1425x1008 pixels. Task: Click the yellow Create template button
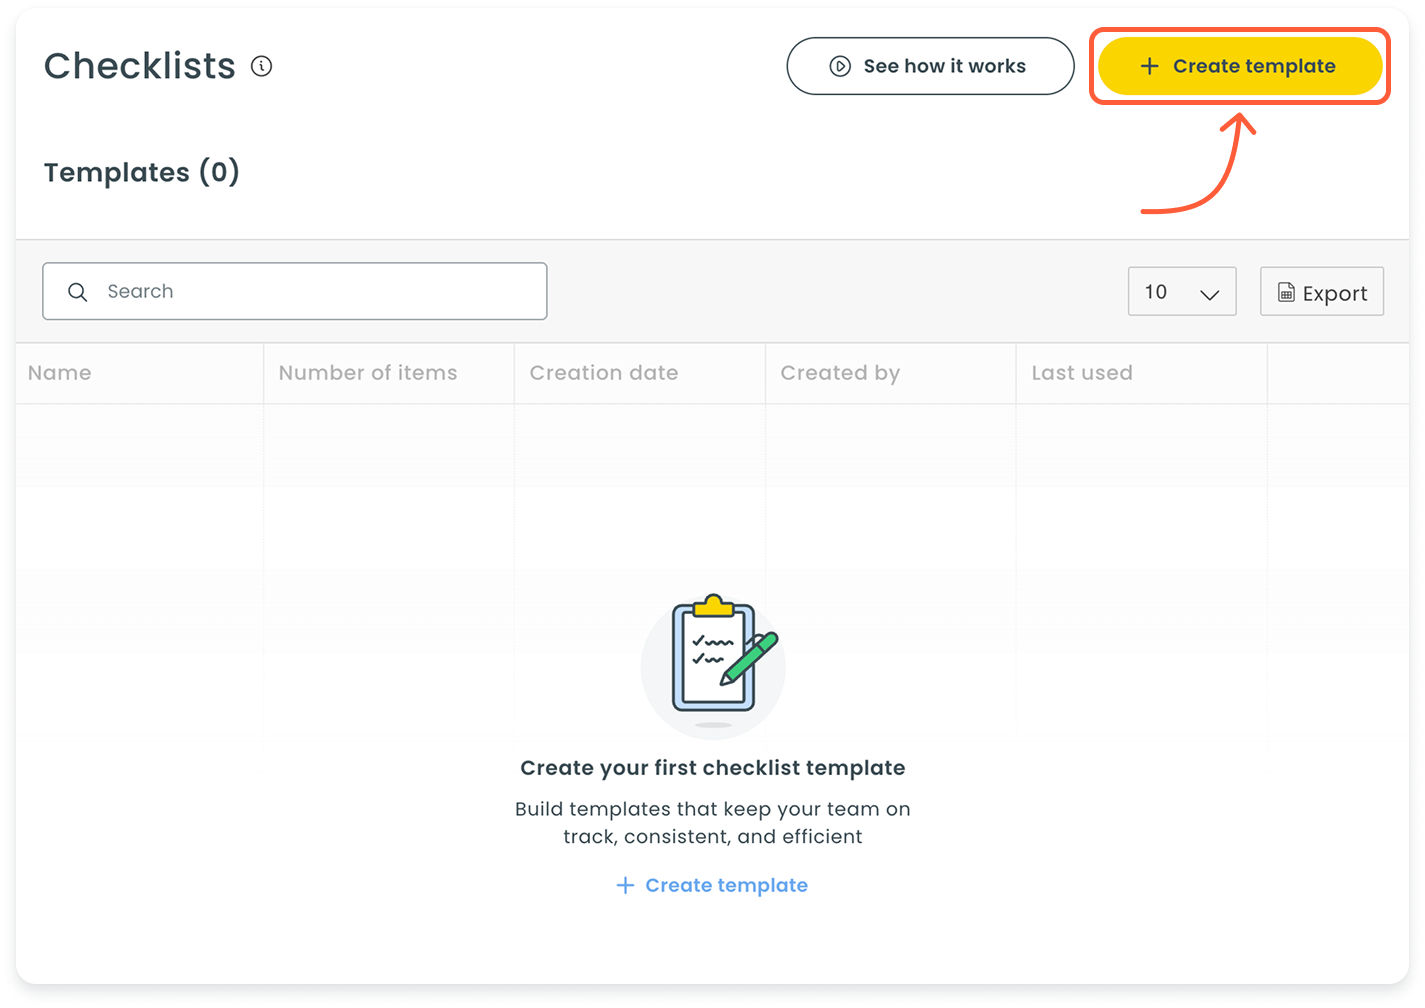point(1240,65)
